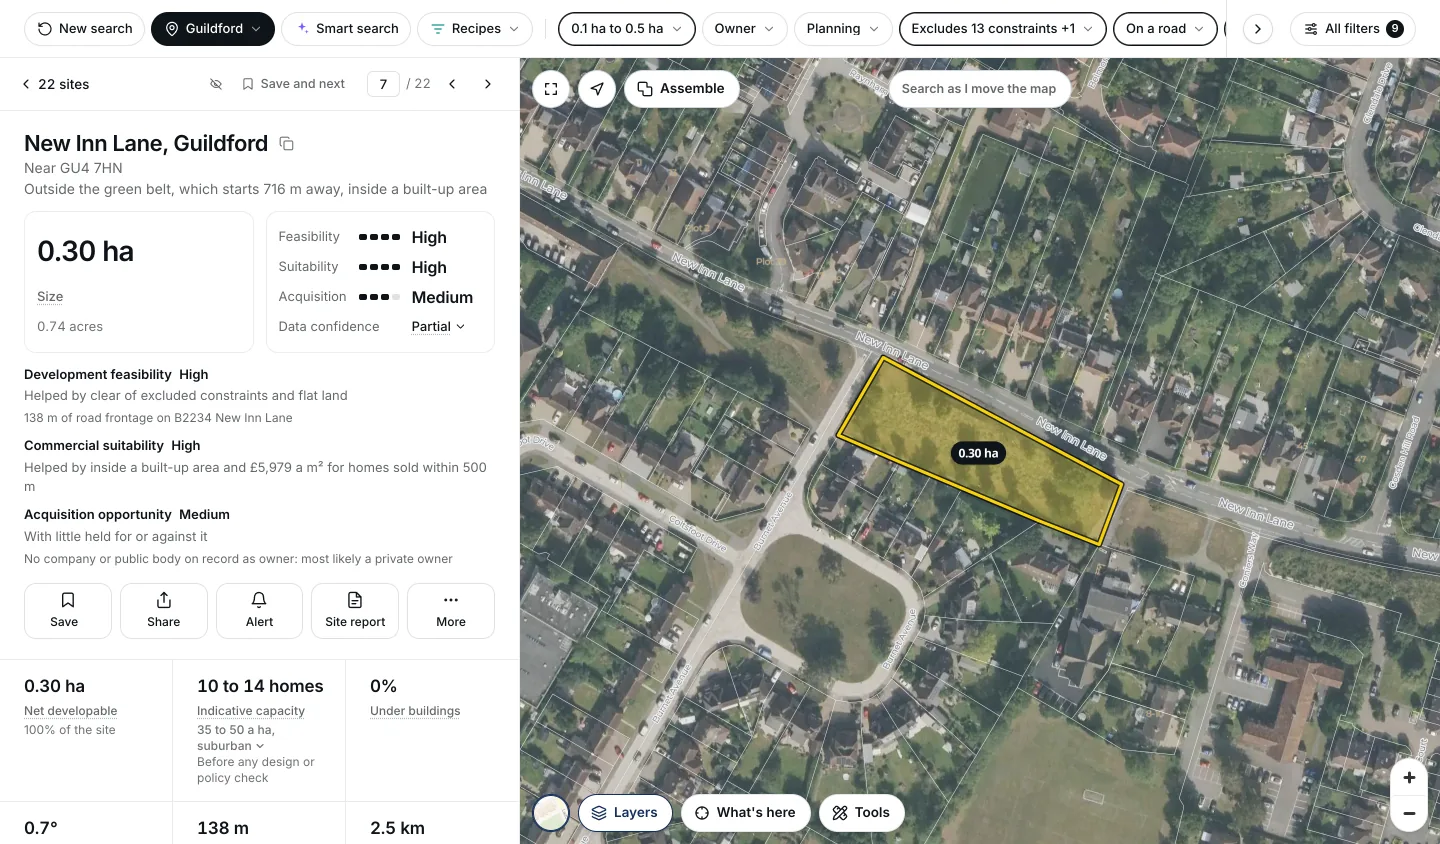Click Save and next
This screenshot has height=844, width=1440.
[293, 84]
